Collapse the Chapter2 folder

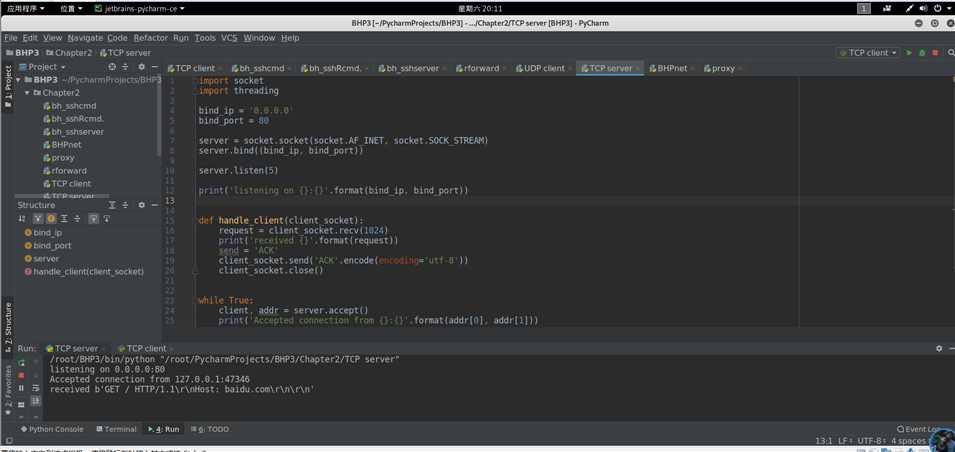[x=27, y=93]
